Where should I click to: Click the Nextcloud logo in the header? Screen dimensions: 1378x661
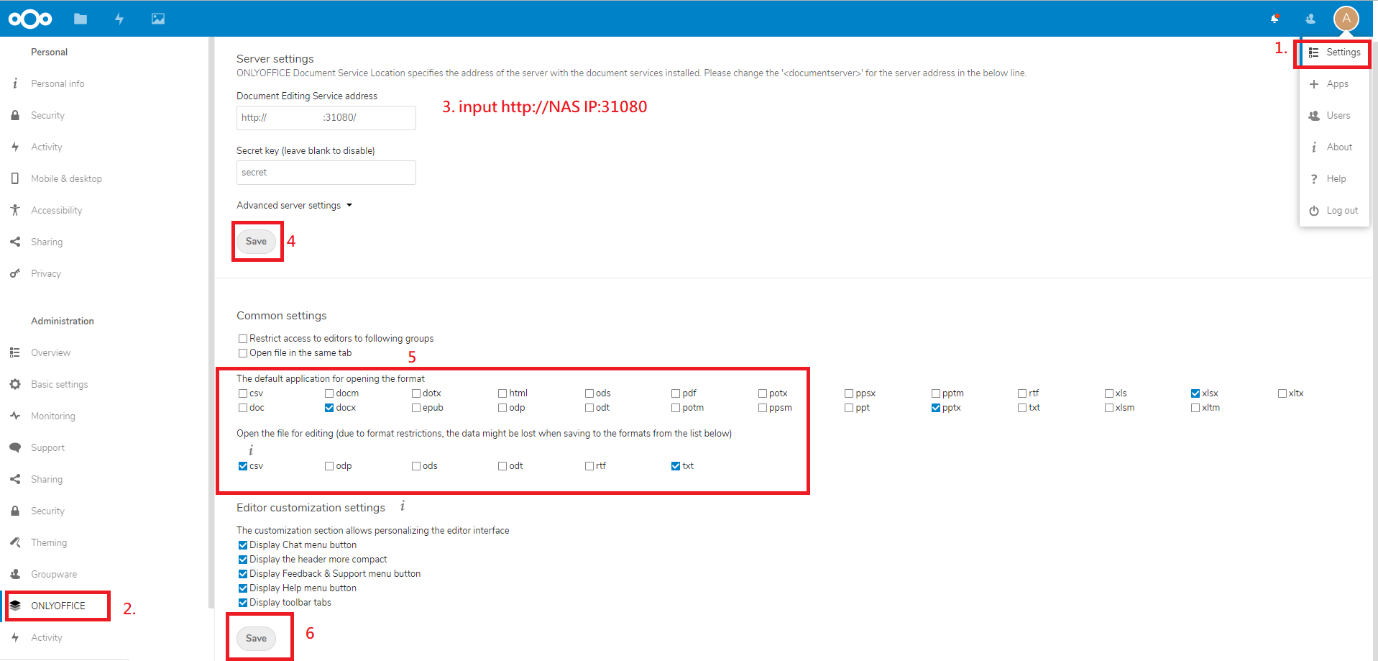pos(30,18)
